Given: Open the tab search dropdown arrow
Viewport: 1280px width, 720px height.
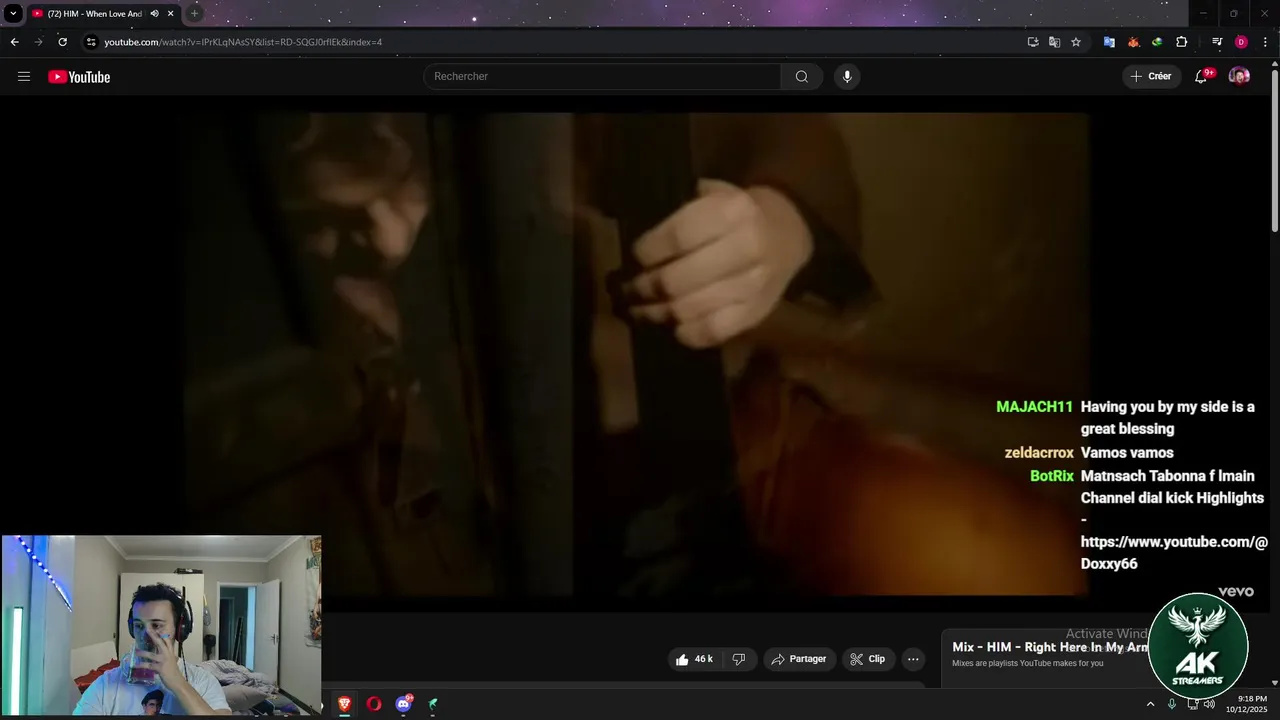Looking at the screenshot, I should [x=13, y=14].
